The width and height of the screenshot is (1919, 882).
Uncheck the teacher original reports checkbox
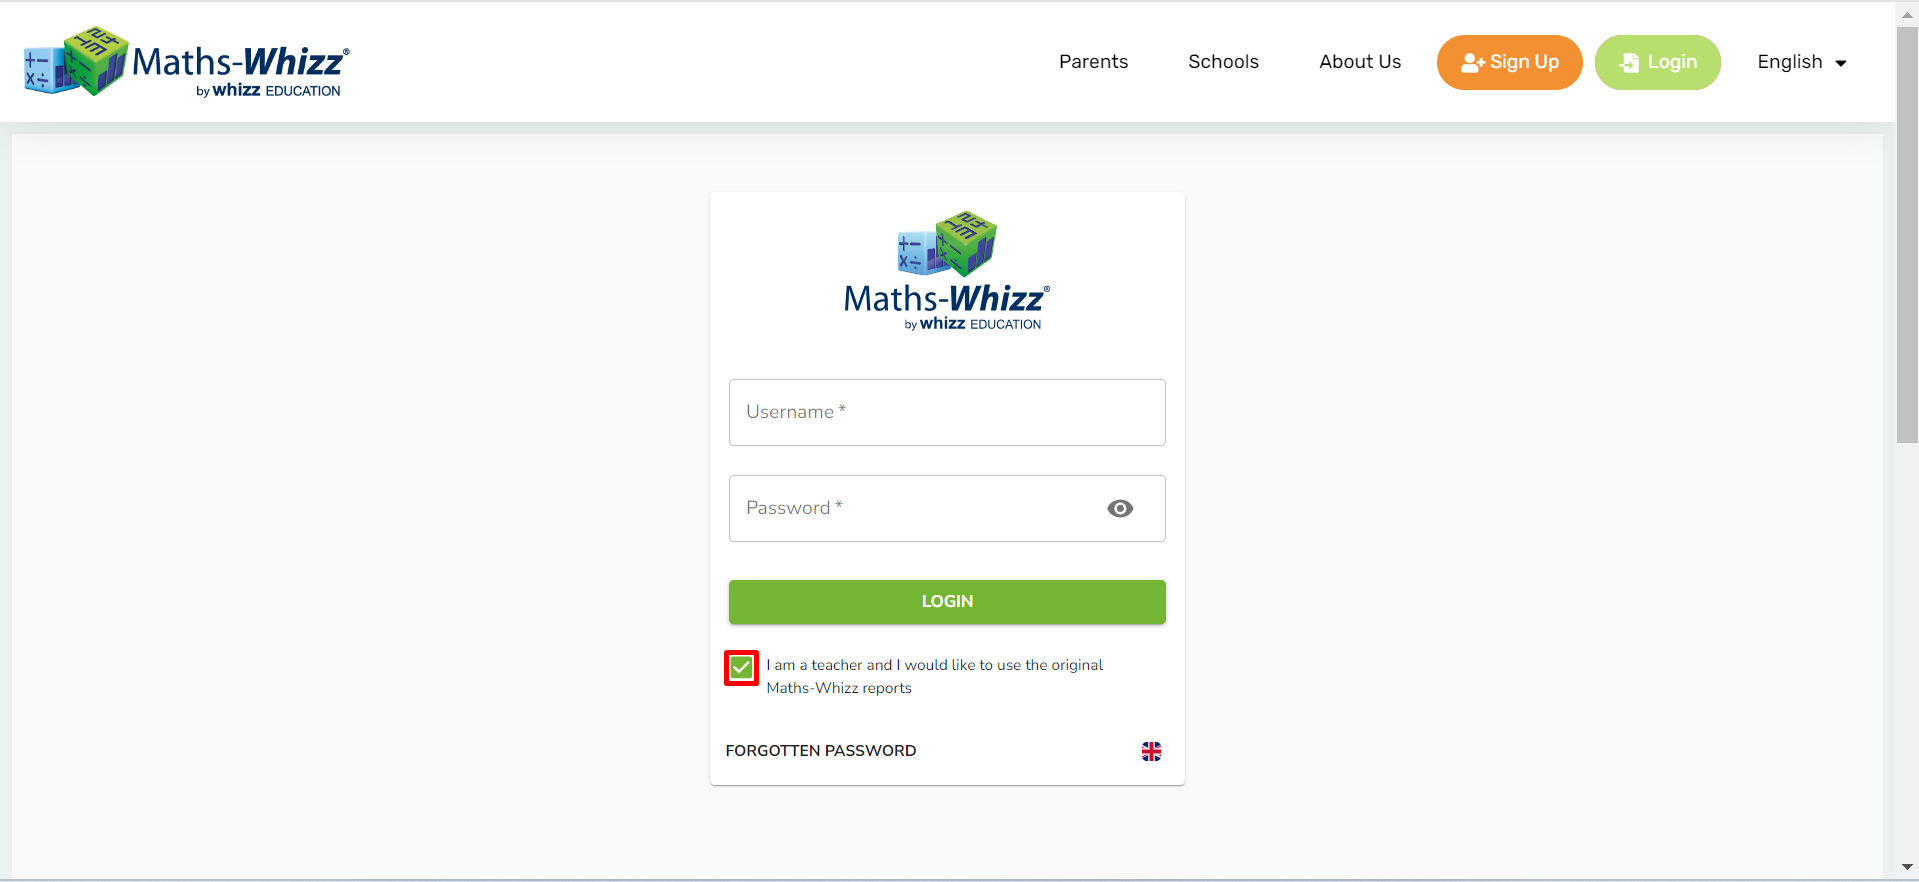[741, 668]
